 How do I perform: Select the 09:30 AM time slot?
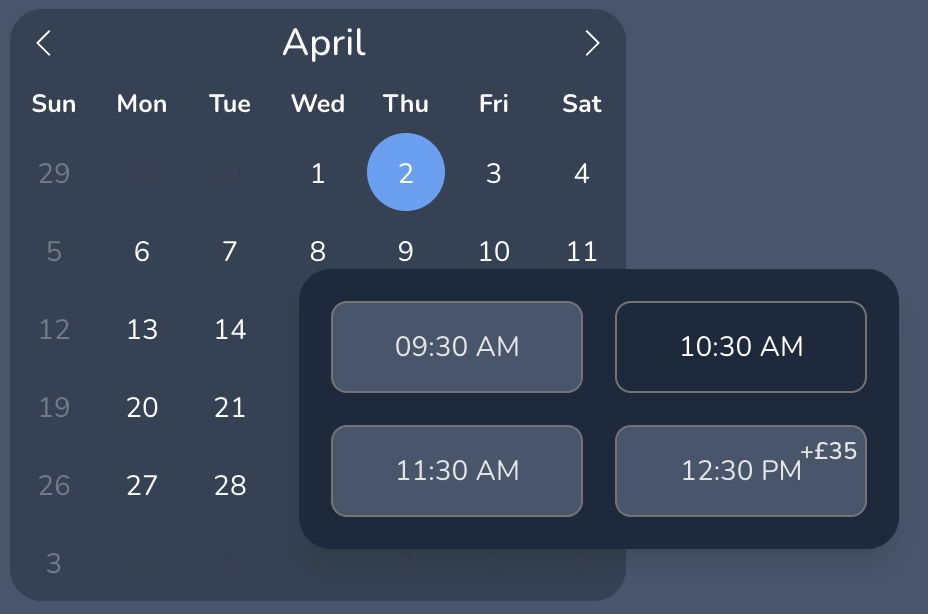(x=457, y=347)
